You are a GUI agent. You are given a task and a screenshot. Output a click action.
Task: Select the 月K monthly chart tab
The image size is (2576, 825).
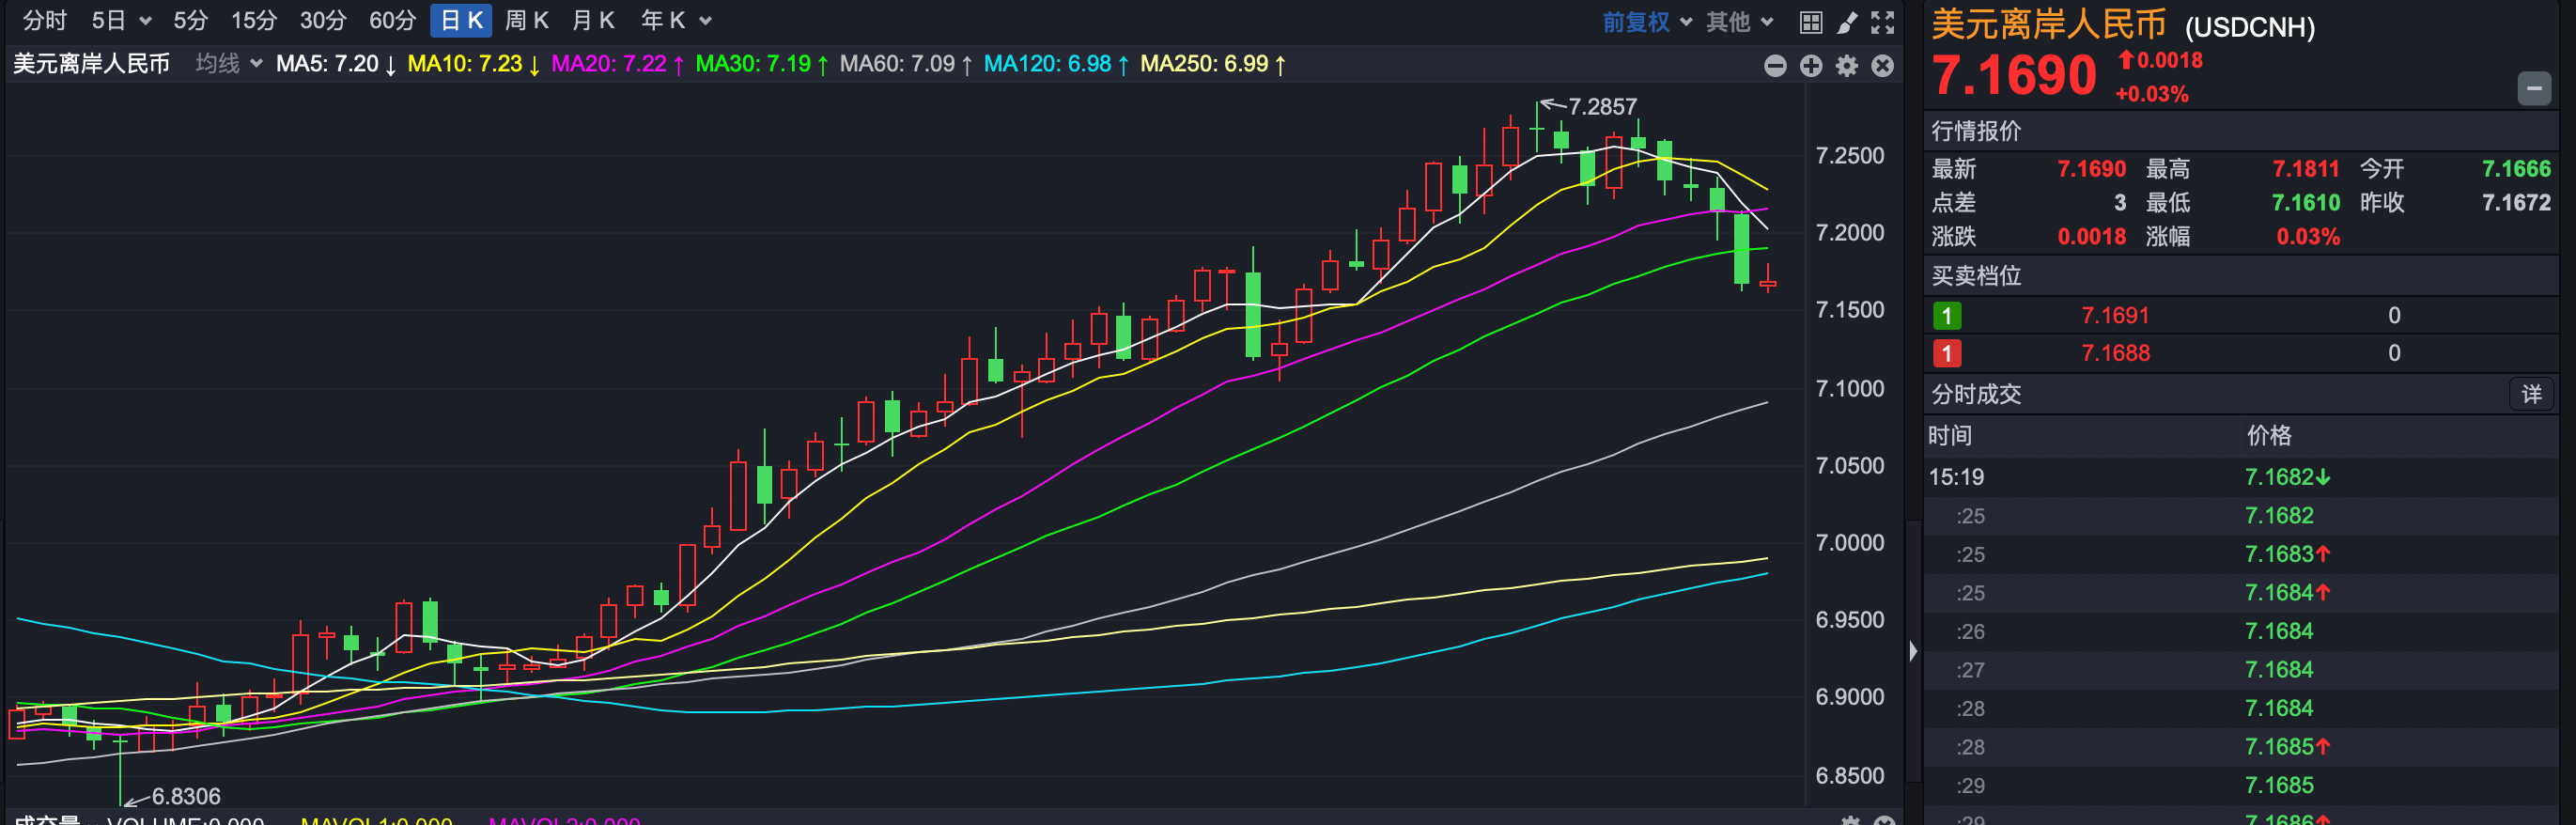tap(593, 21)
